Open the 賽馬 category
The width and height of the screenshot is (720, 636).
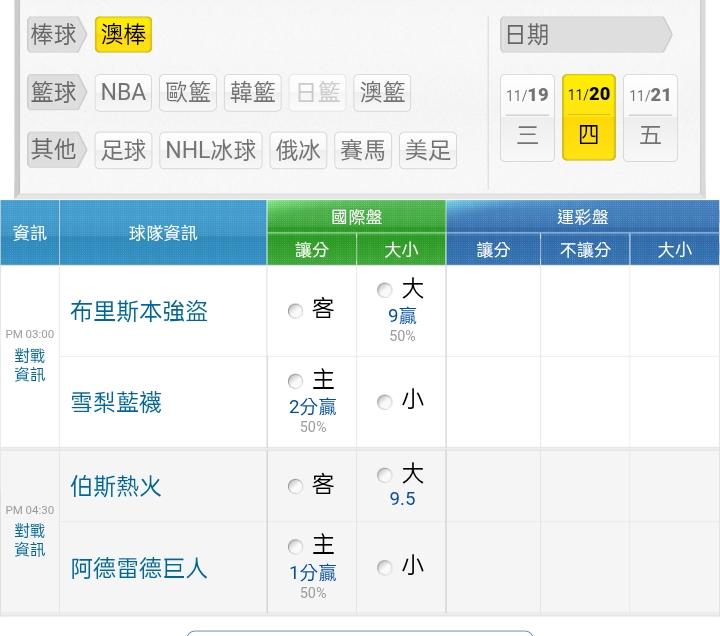[362, 150]
